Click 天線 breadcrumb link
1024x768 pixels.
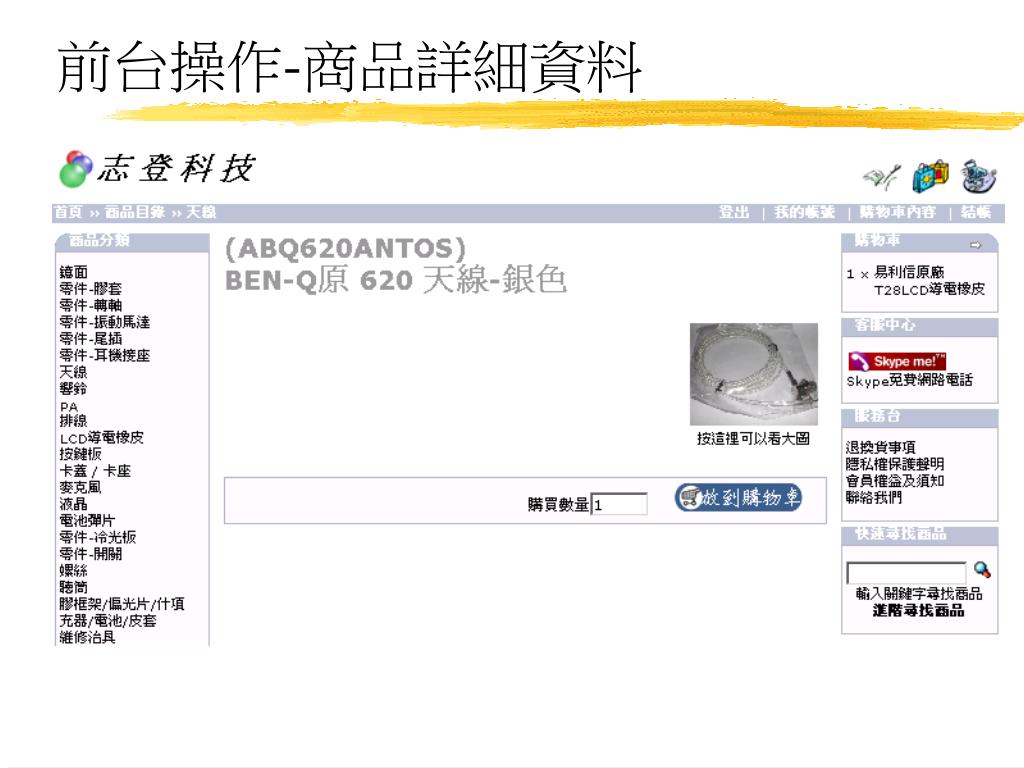[201, 212]
